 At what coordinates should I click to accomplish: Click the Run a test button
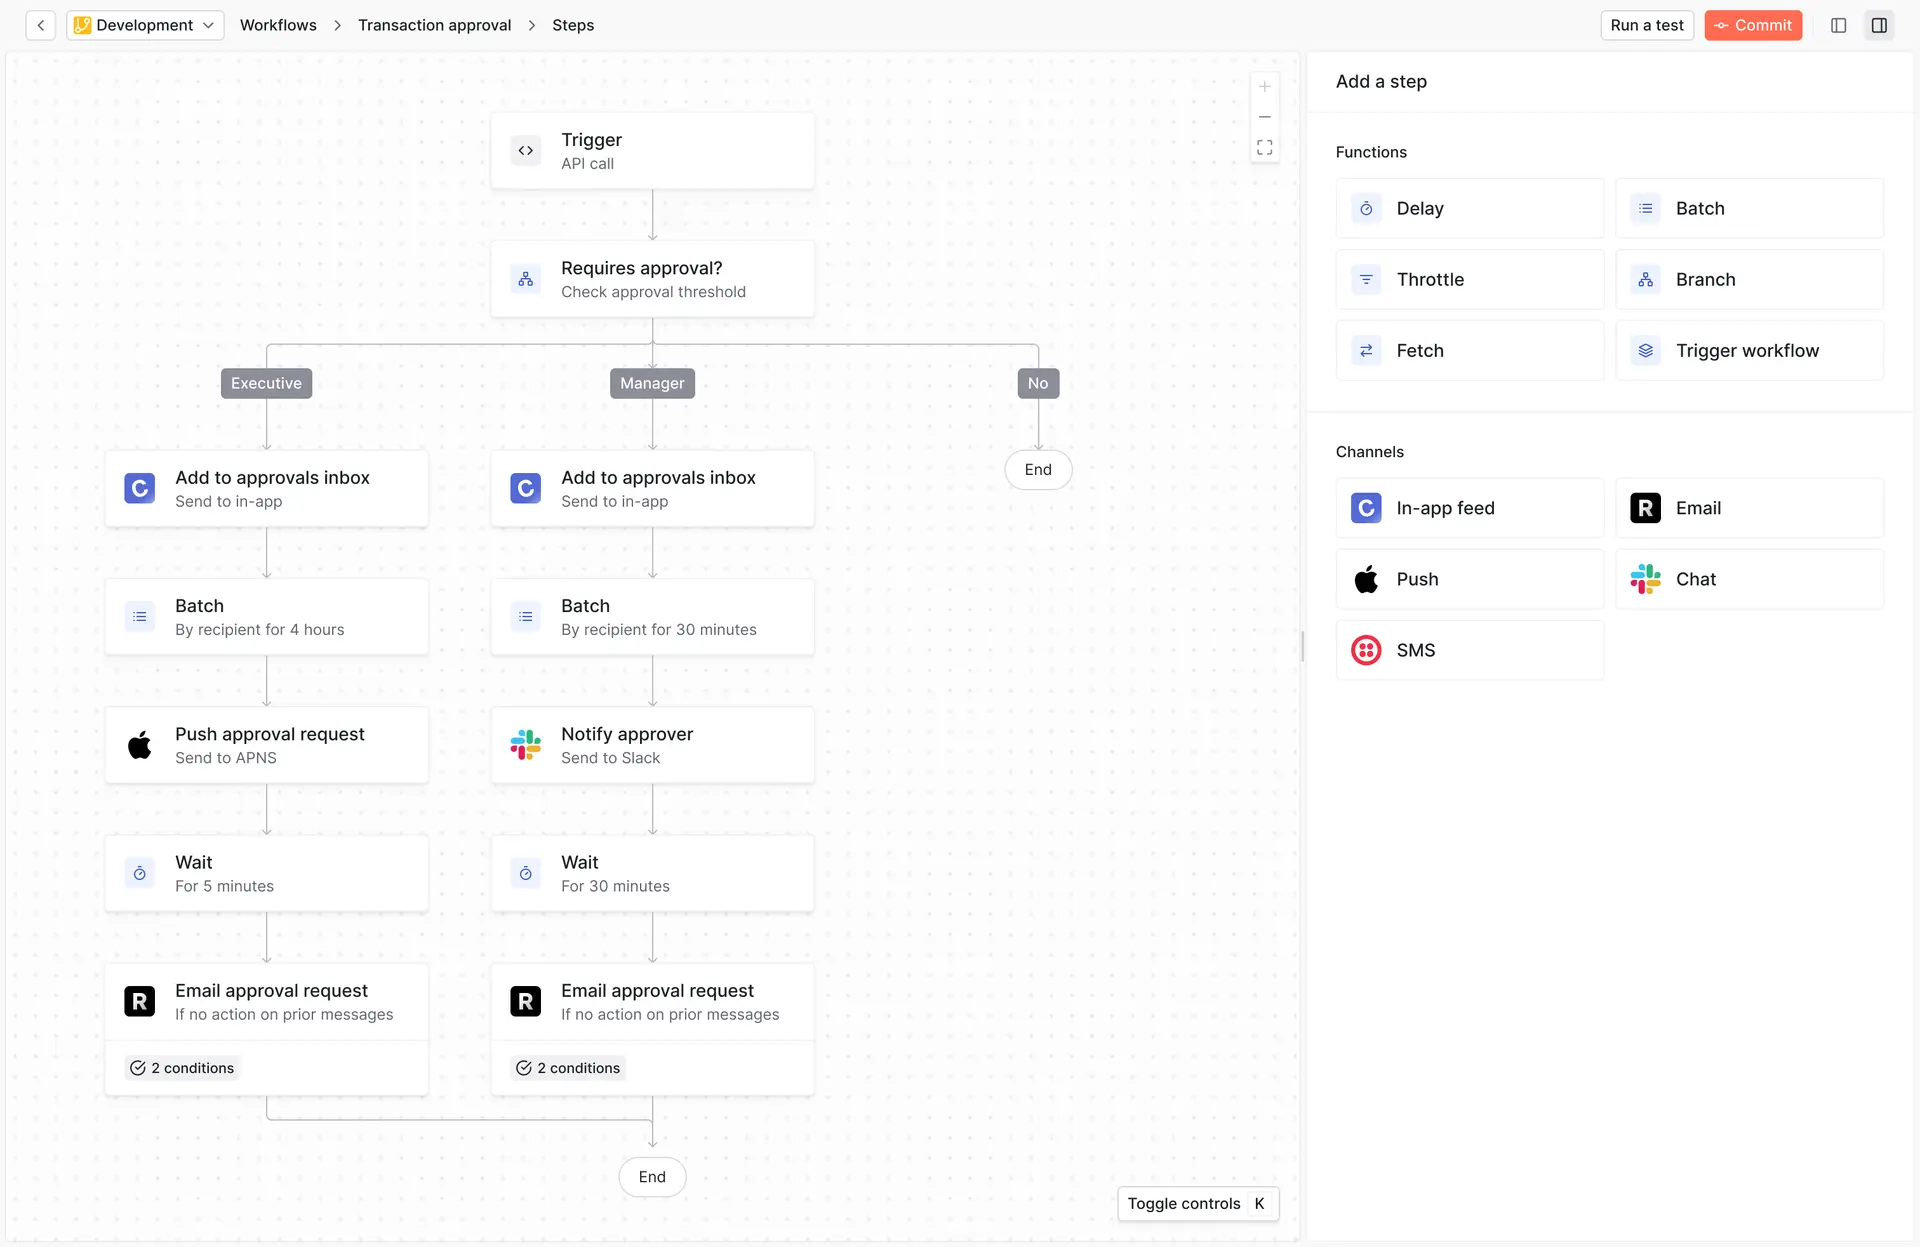tap(1646, 25)
